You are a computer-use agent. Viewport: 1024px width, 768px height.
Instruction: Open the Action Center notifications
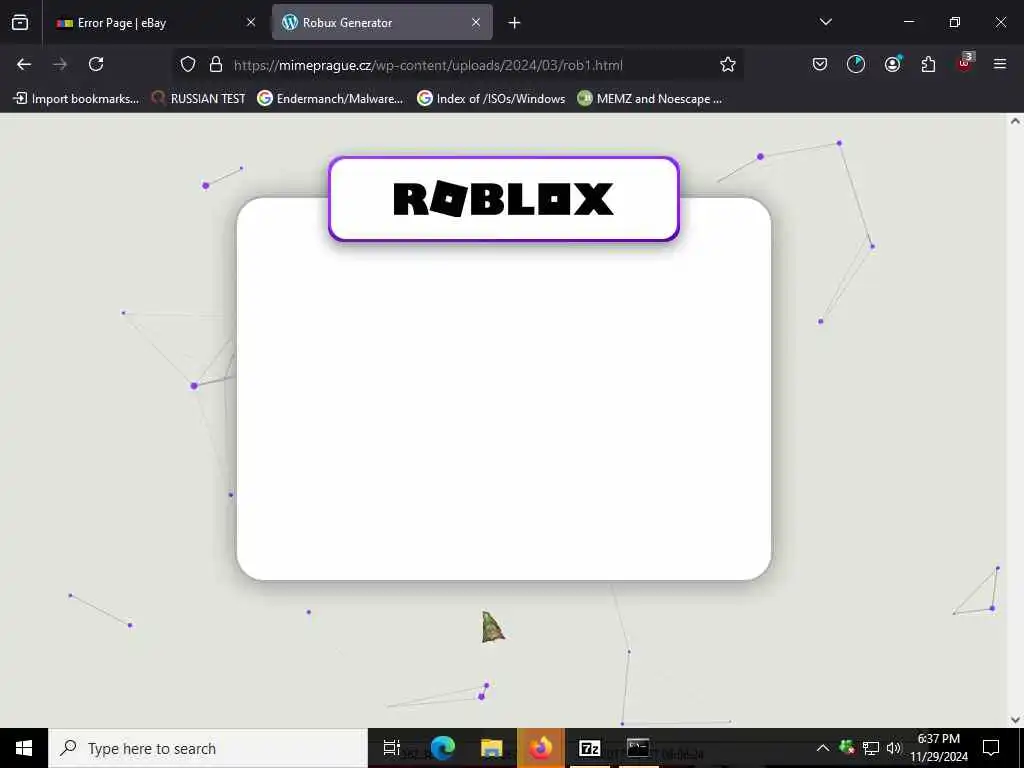991,748
